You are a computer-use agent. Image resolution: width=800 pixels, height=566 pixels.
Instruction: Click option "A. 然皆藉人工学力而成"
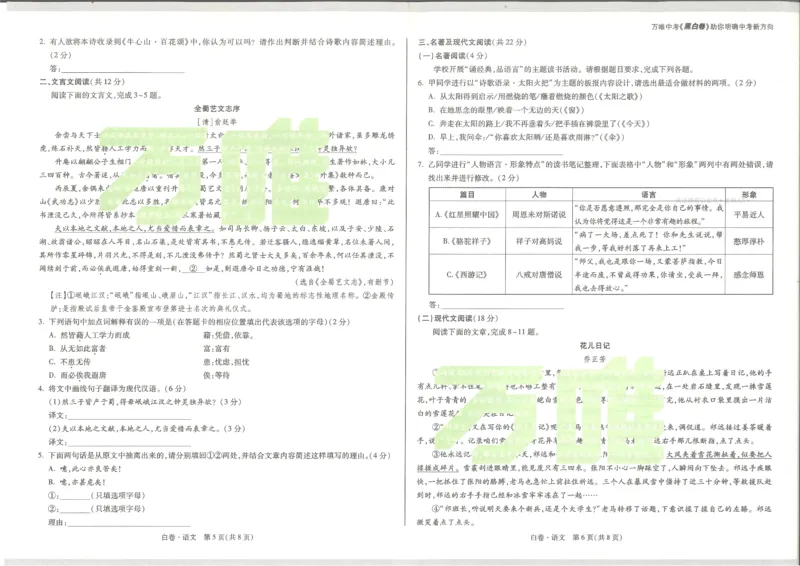(89, 335)
